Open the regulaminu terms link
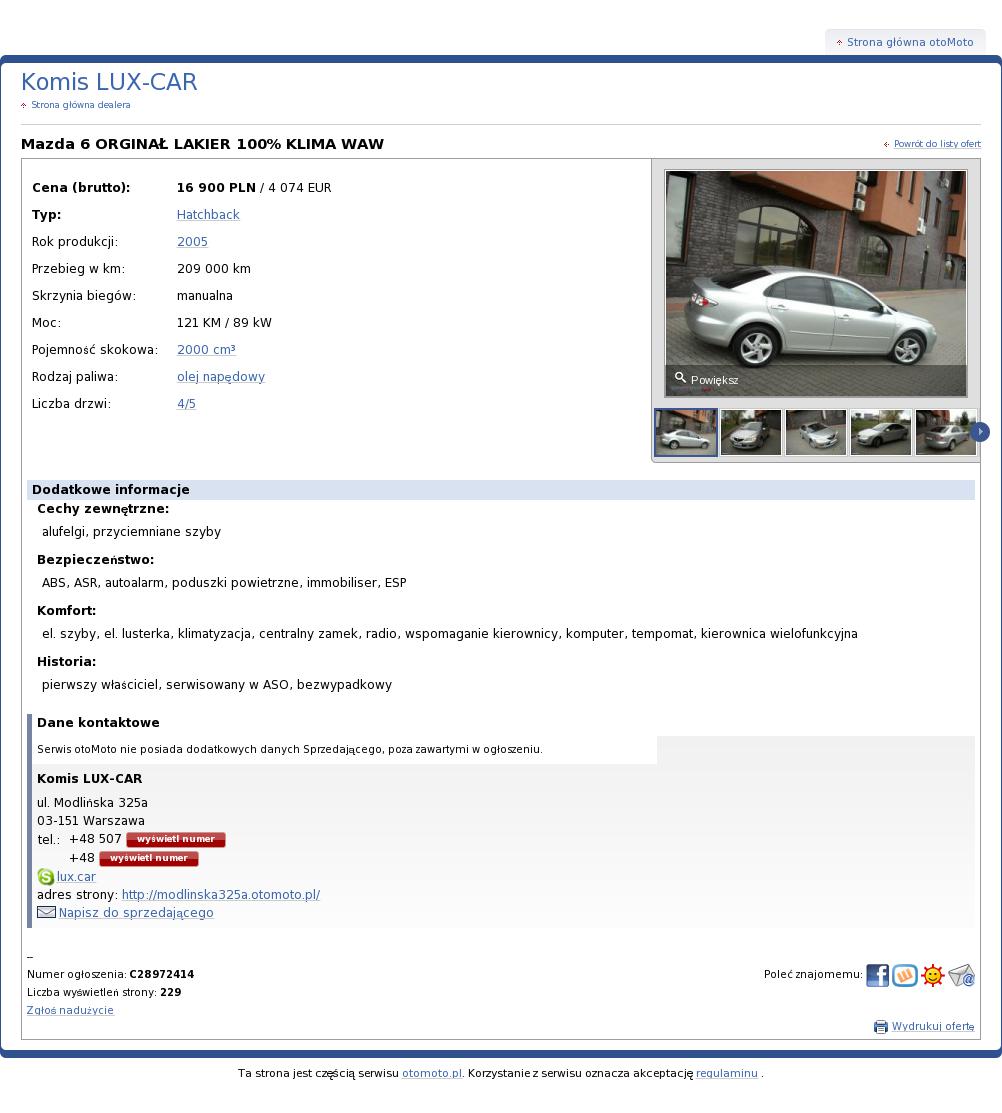The image size is (1002, 1113). (727, 1073)
